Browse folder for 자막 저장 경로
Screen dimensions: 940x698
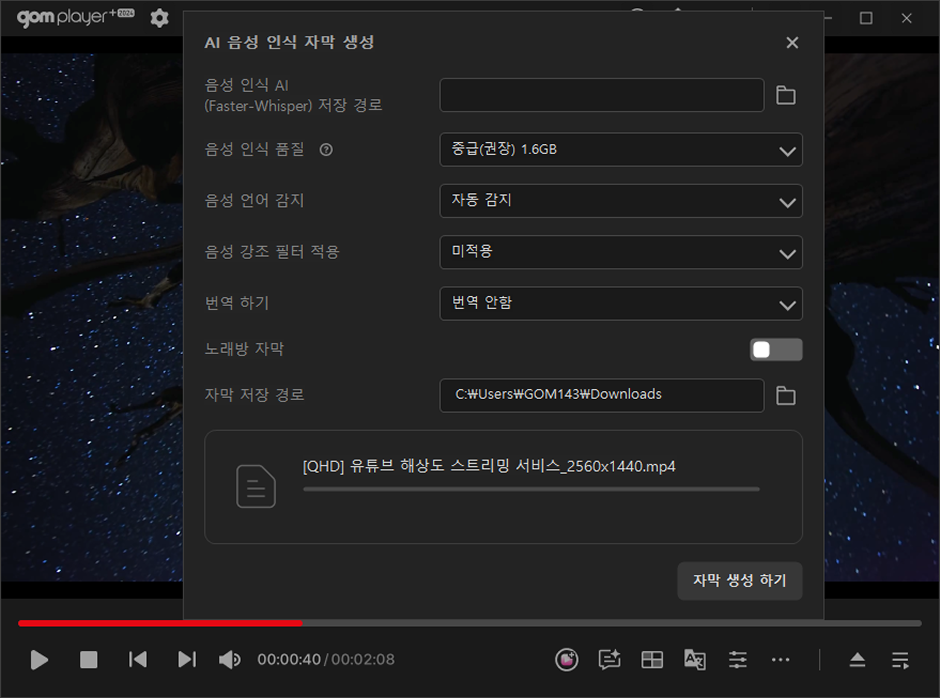pos(786,396)
